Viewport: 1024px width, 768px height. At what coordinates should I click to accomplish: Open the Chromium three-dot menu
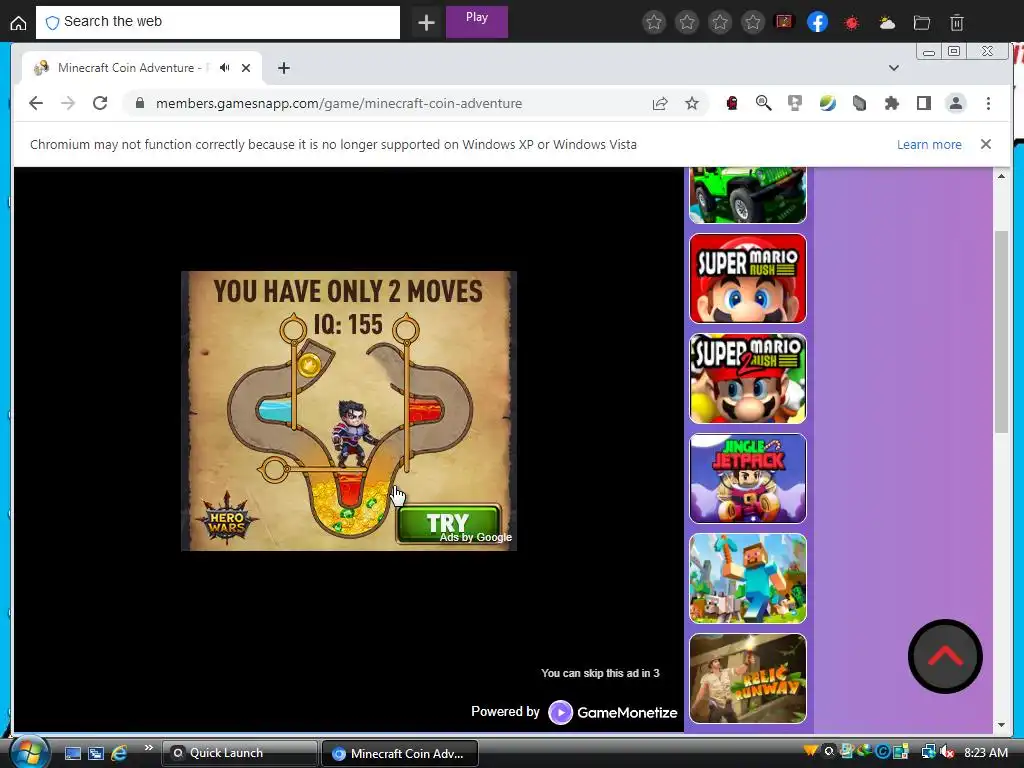(x=988, y=103)
